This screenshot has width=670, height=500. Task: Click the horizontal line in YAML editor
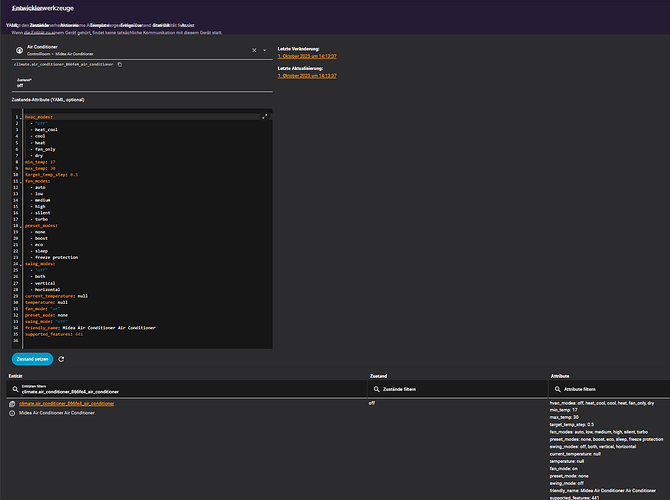tap(47, 289)
